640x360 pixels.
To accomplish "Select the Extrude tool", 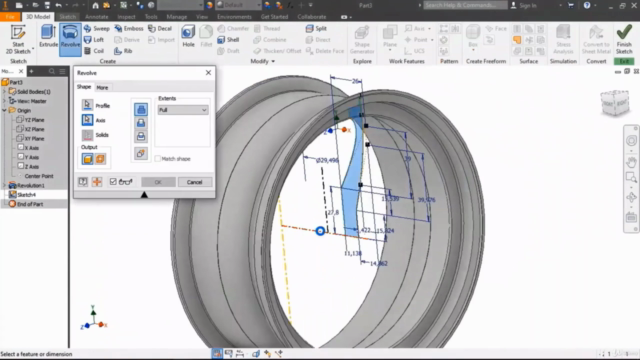I will tap(48, 36).
